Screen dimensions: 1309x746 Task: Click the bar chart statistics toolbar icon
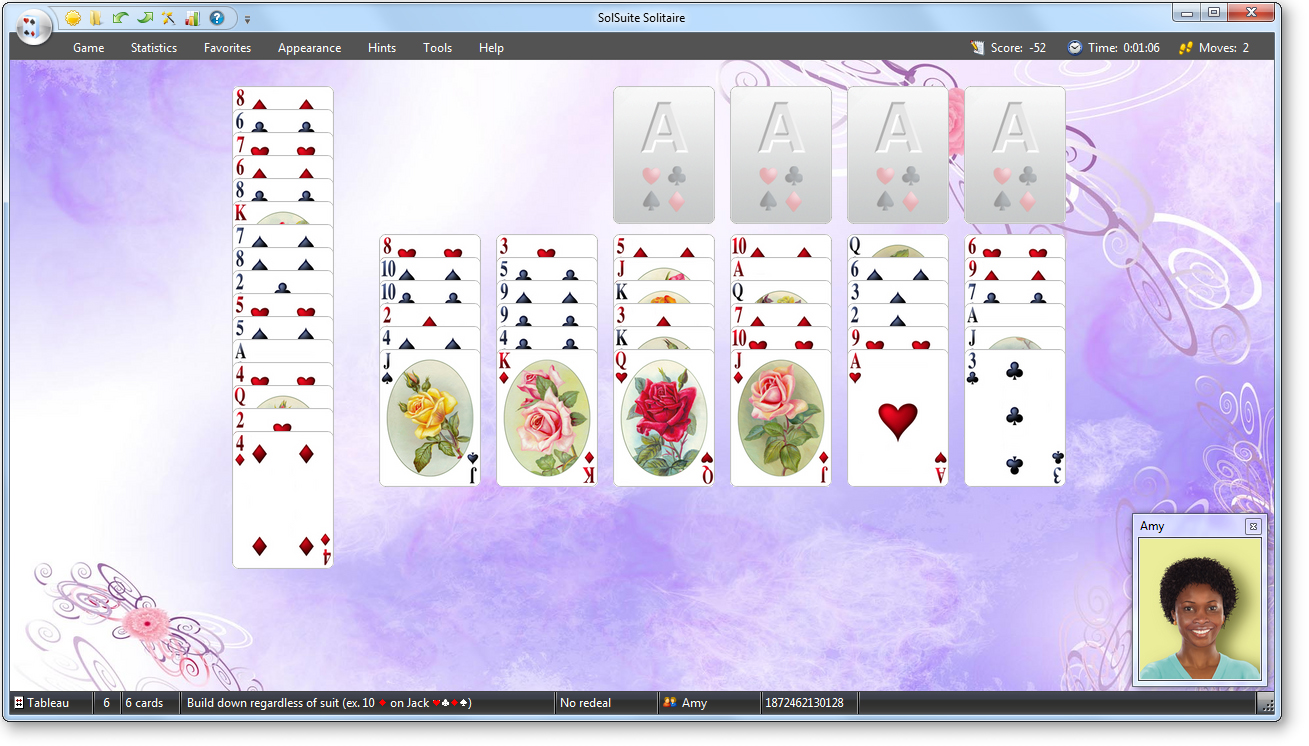coord(192,18)
